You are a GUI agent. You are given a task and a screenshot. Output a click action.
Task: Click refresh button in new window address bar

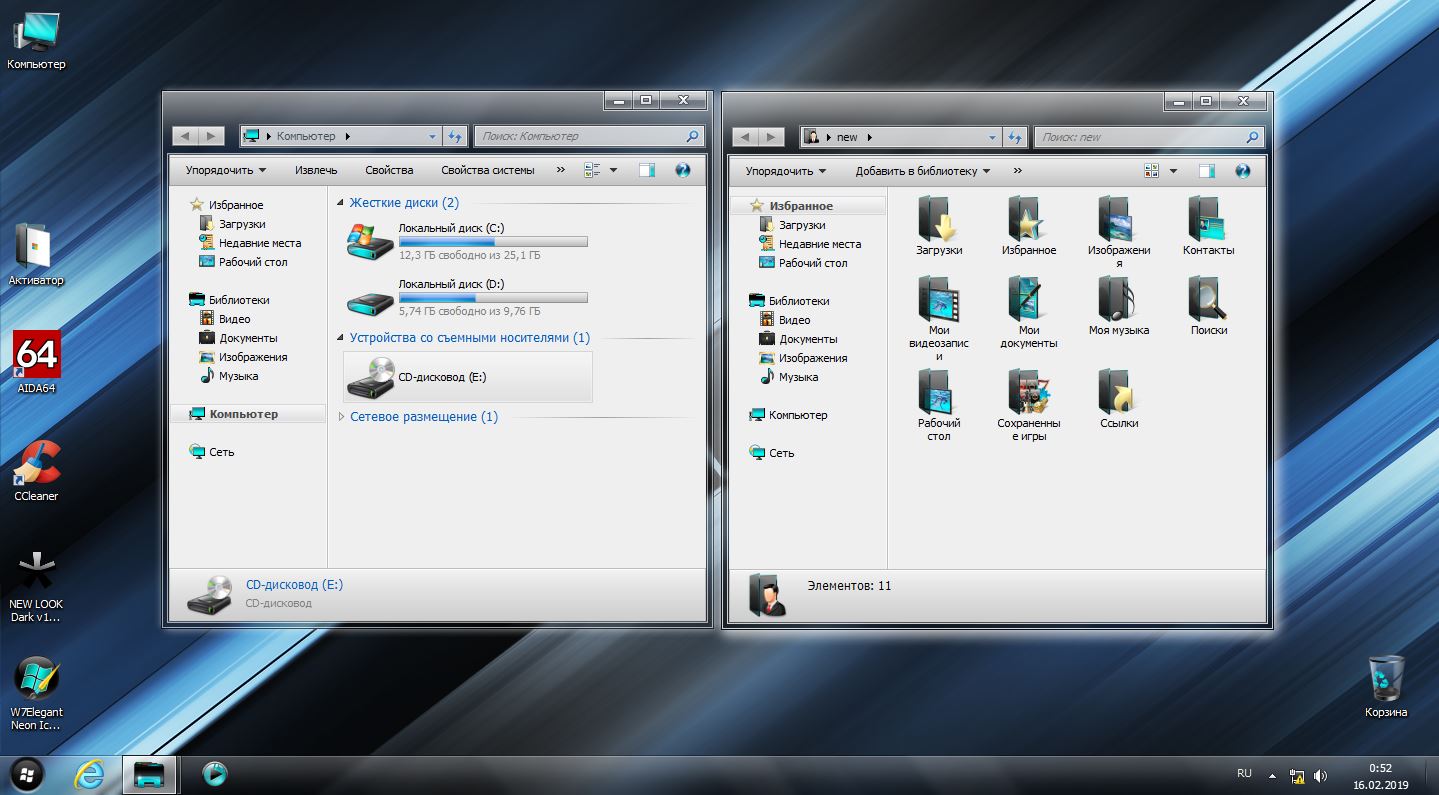tap(1015, 137)
